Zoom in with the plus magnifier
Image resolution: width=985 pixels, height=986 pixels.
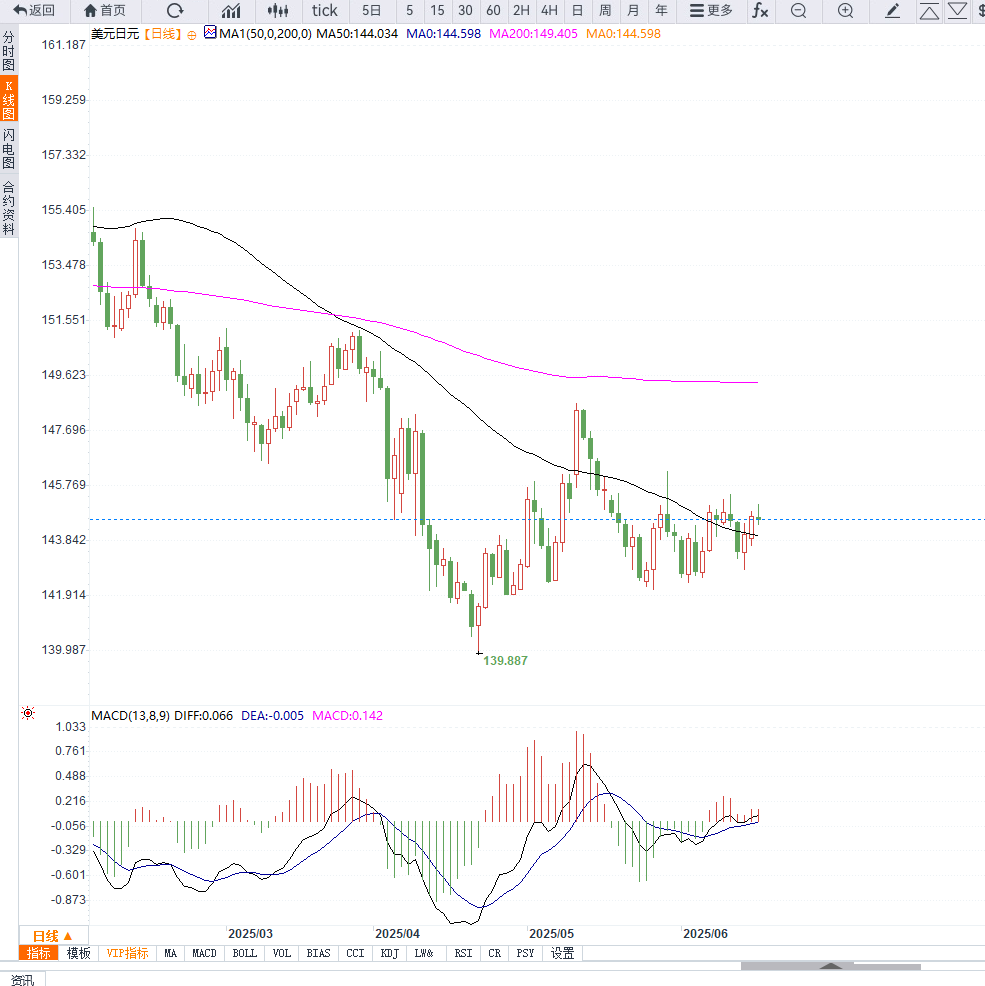(x=845, y=11)
